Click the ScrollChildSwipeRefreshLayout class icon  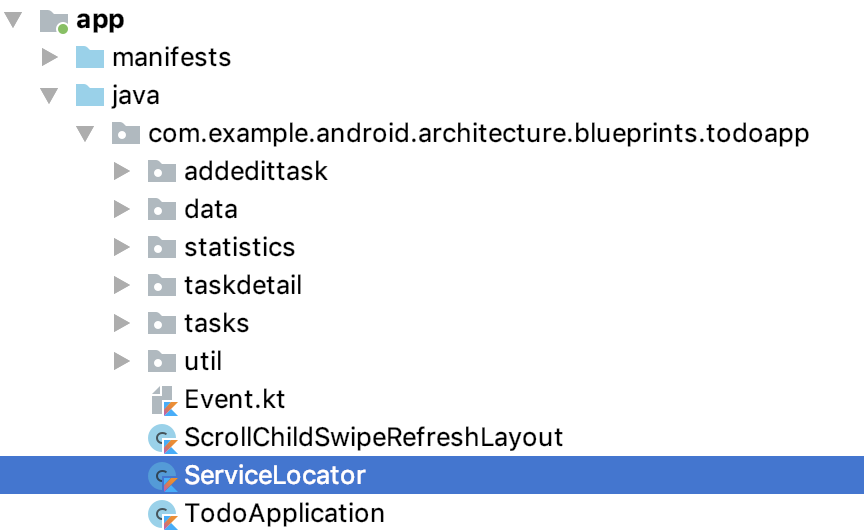(x=162, y=438)
